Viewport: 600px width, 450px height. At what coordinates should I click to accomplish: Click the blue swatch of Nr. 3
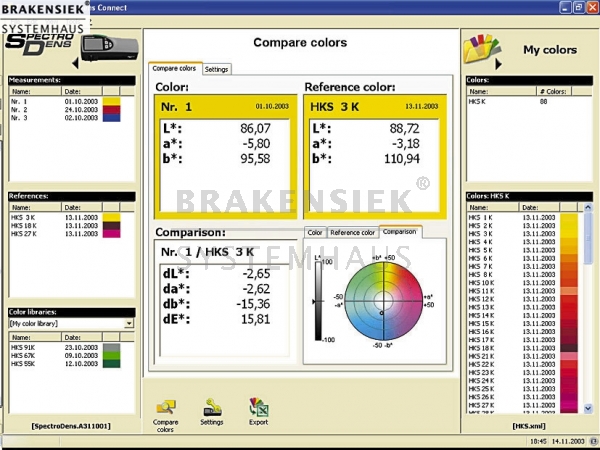coord(111,118)
